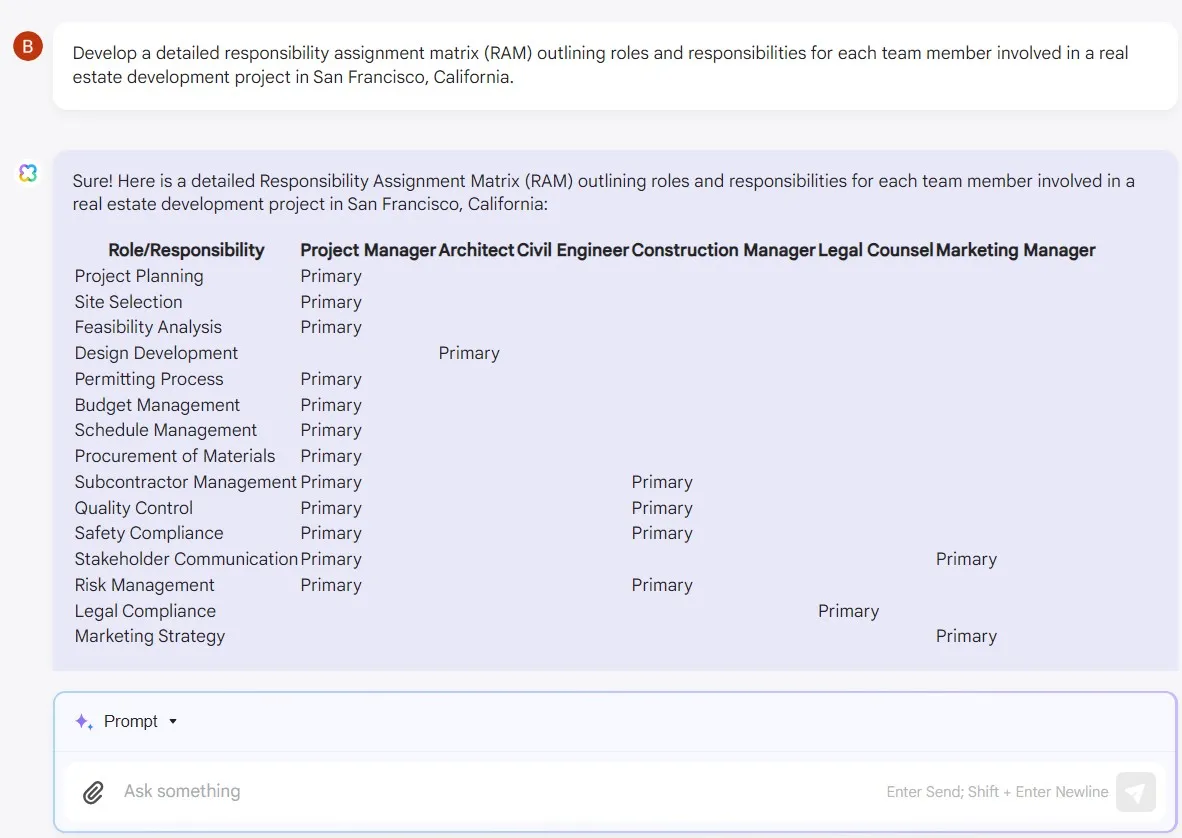Click the sparkle icon beside Prompt
Viewport: 1182px width, 838px height.
(84, 721)
